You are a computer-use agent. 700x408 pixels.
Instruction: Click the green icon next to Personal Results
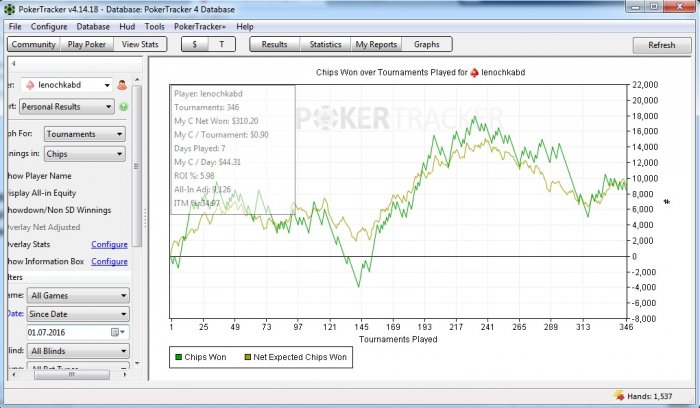click(124, 107)
